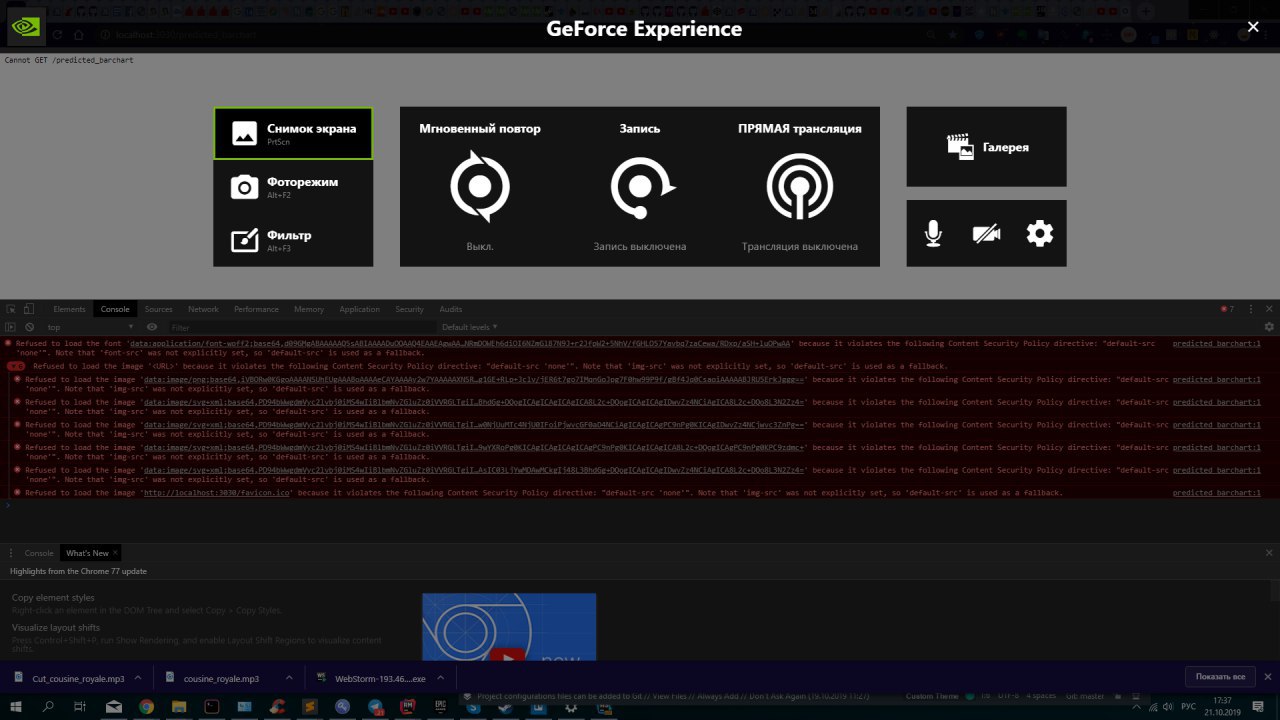Open the Default levels dropdown
Screen dimensions: 1280x720
click(x=469, y=327)
